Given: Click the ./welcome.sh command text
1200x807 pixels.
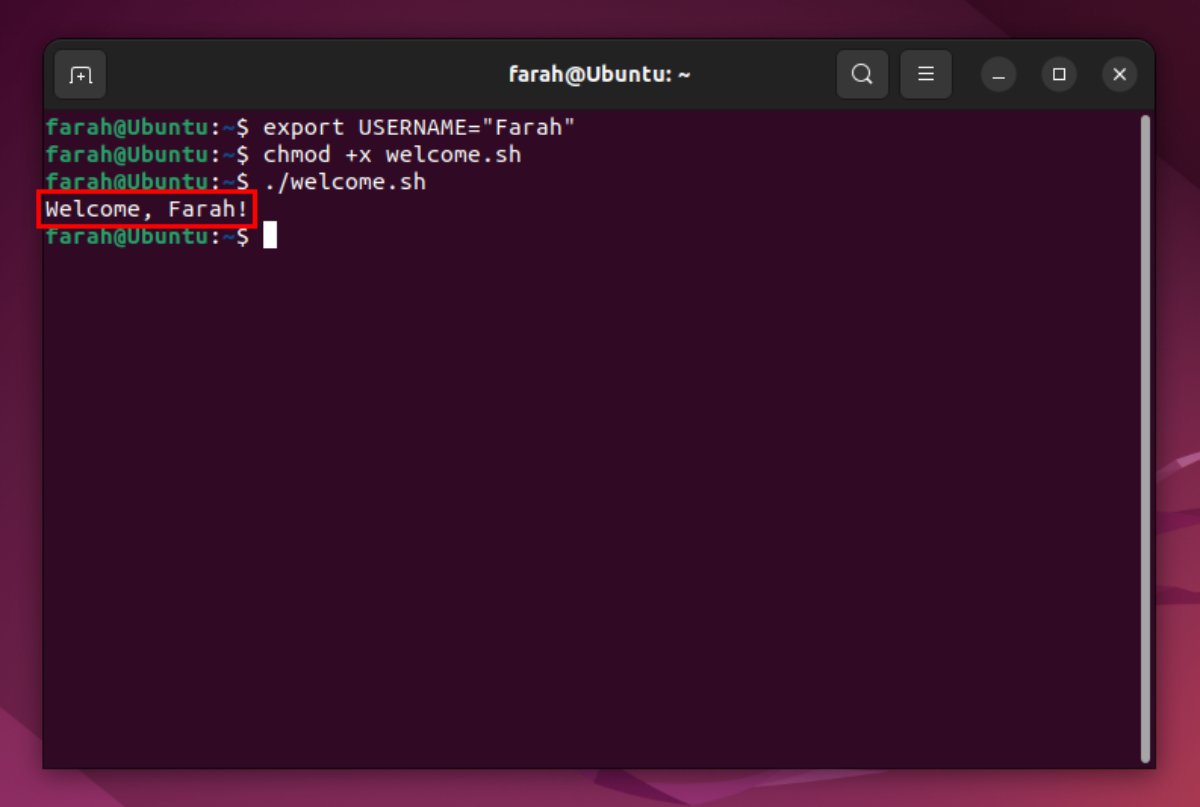Looking at the screenshot, I should point(344,182).
